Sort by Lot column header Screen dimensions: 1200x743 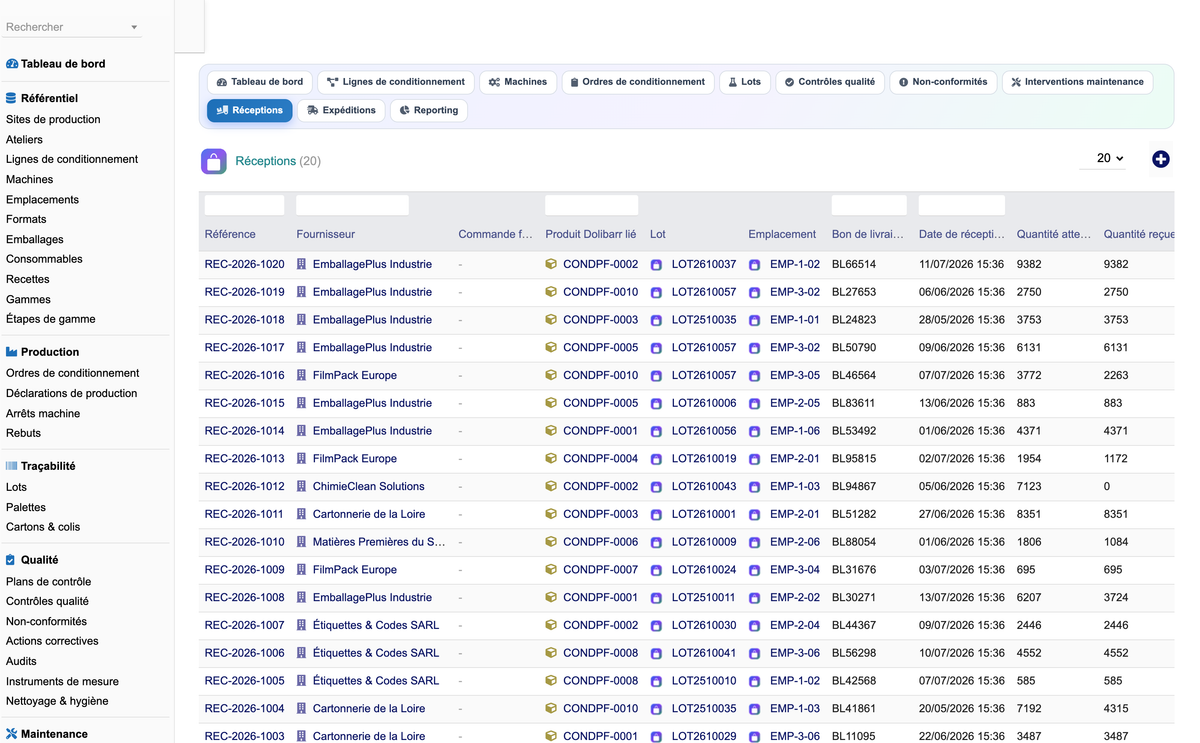point(658,234)
